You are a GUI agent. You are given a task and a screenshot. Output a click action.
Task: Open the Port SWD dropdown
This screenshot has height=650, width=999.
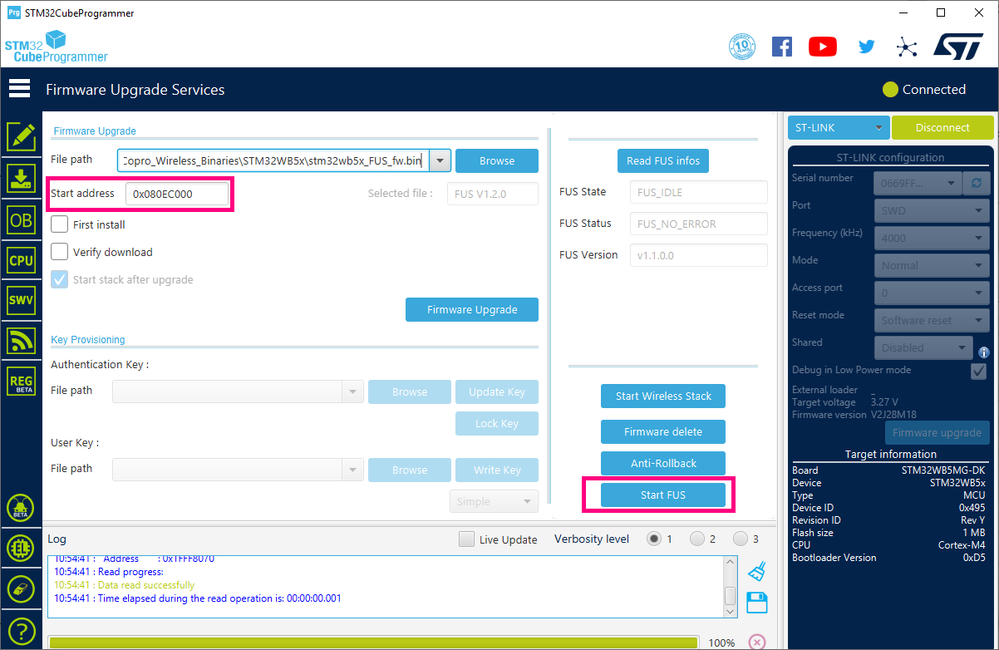tap(931, 210)
